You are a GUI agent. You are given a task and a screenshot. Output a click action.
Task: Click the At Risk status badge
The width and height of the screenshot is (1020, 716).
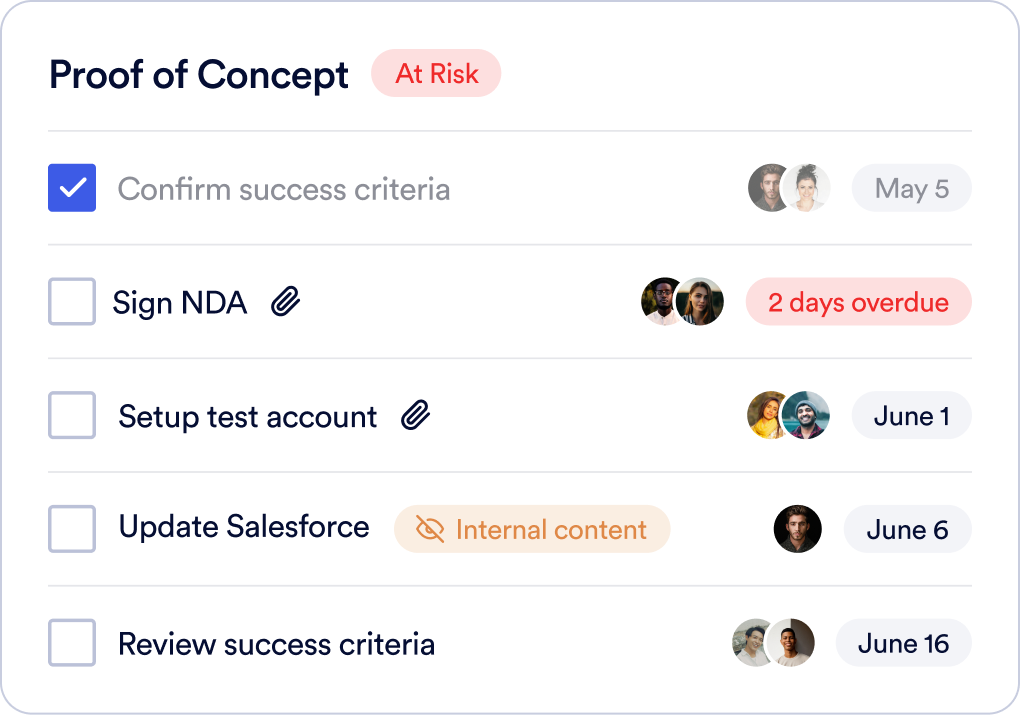[x=436, y=74]
